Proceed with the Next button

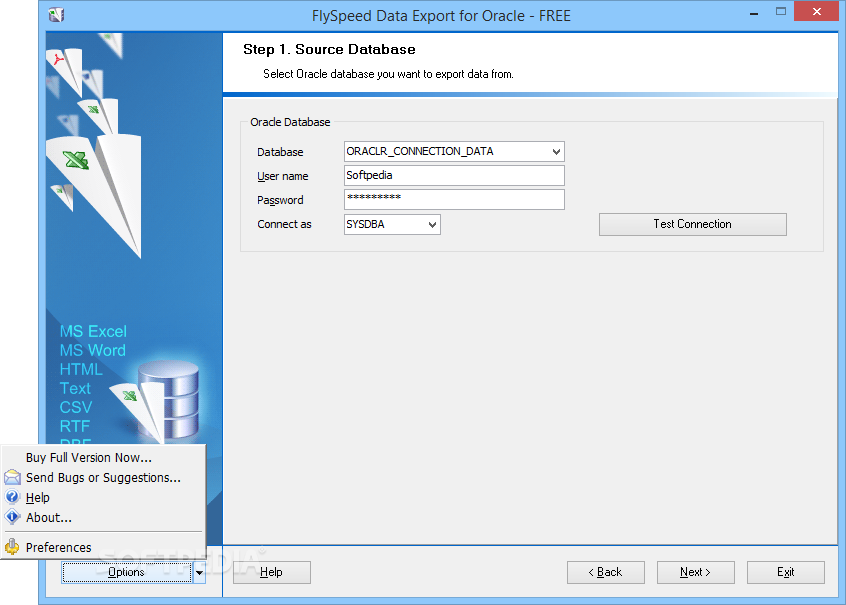tap(695, 572)
